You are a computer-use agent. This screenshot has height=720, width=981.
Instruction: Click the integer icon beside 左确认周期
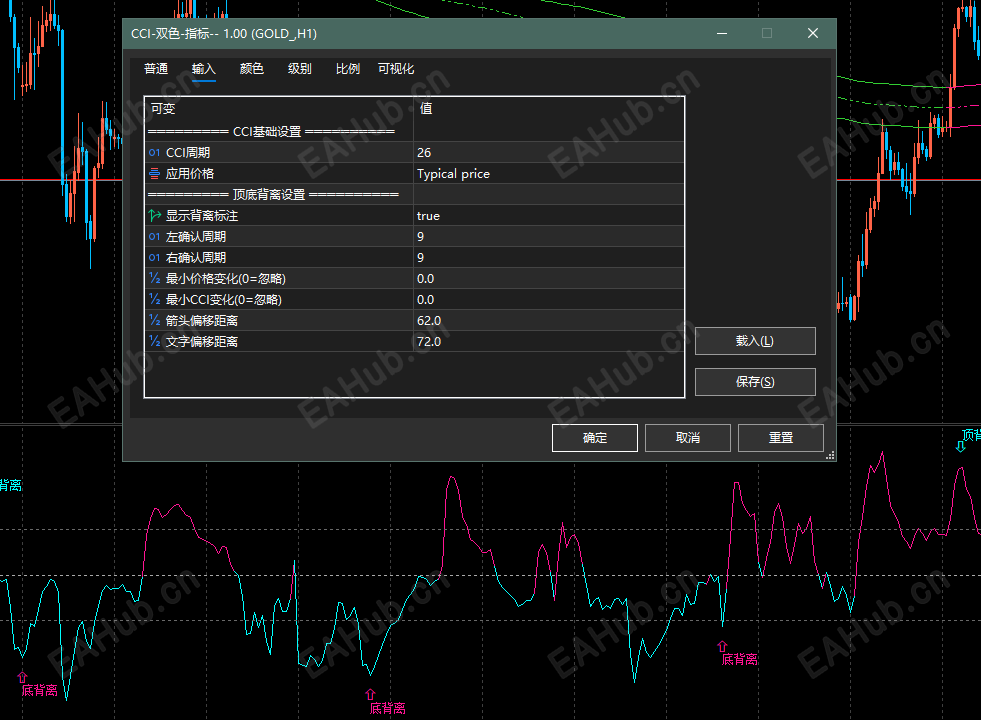click(155, 236)
